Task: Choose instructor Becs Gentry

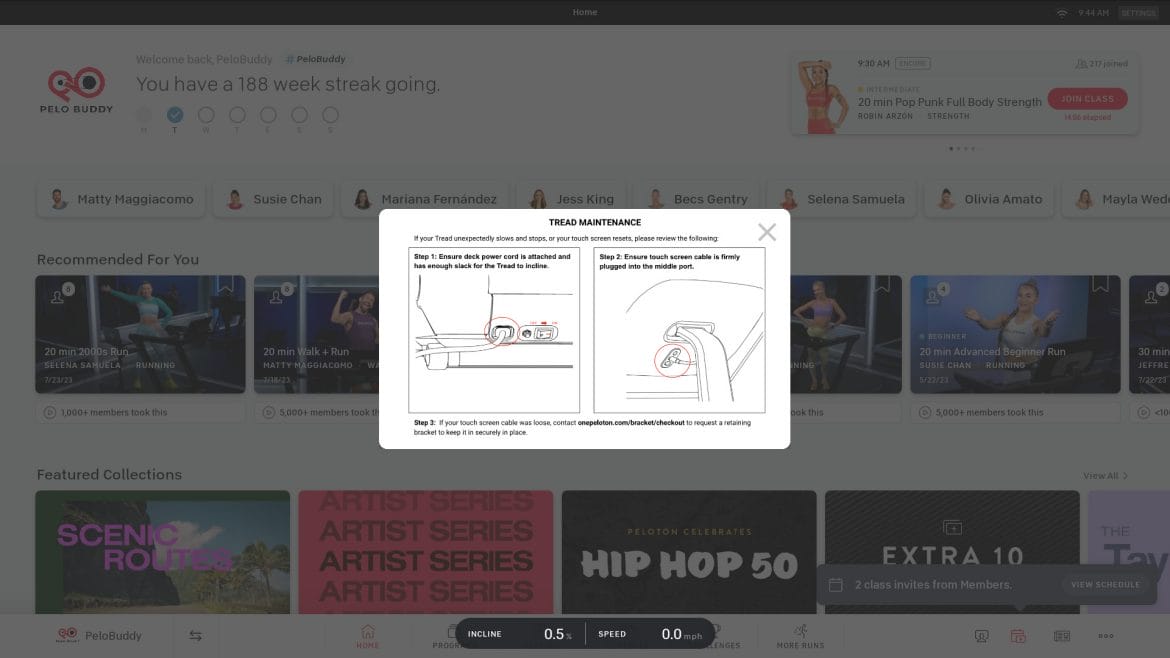Action: (x=696, y=199)
